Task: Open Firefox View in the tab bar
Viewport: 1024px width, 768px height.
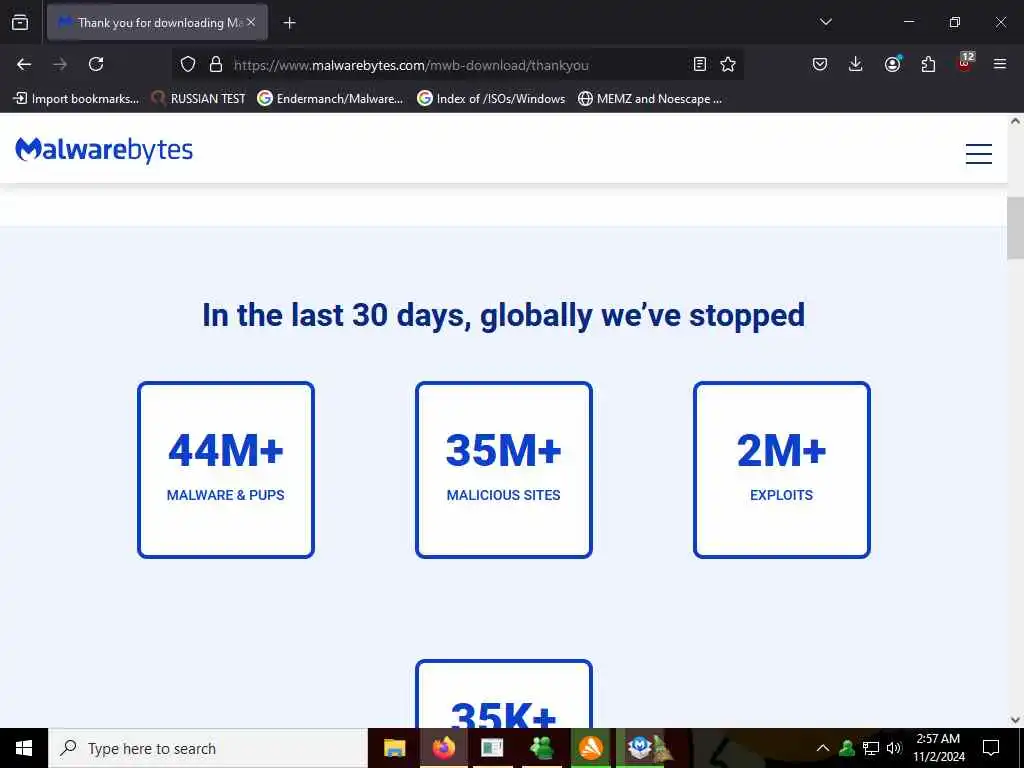Action: (20, 22)
